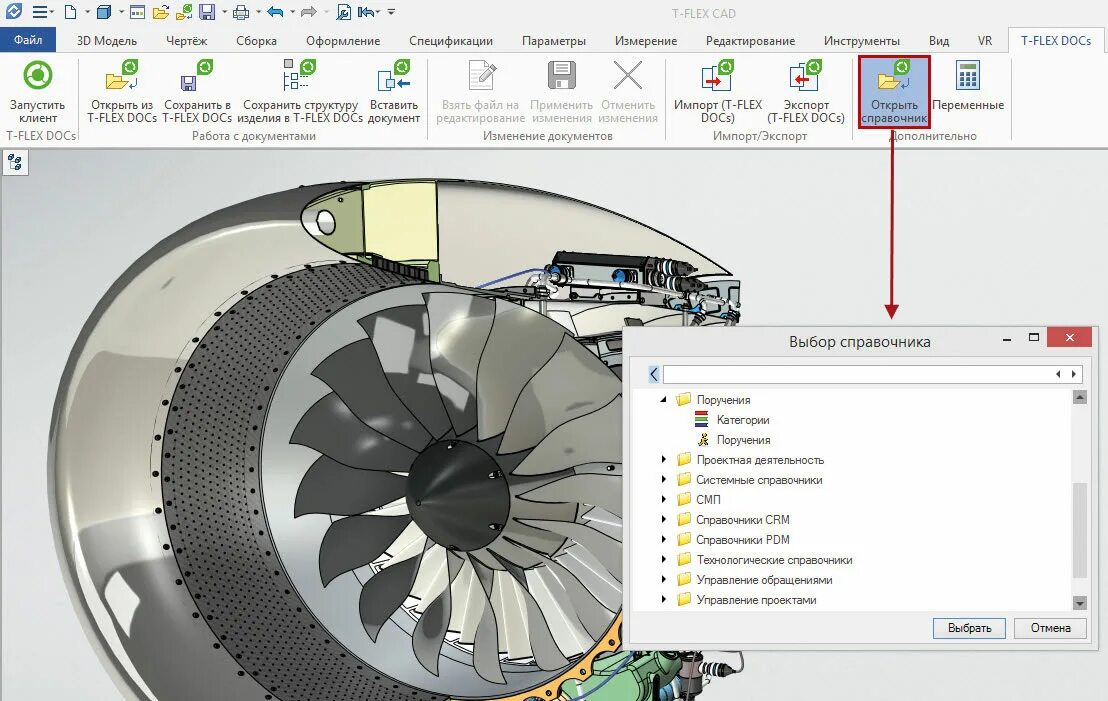The width and height of the screenshot is (1108, 701).
Task: Expand the Управление обращениями folder
Action: [664, 579]
